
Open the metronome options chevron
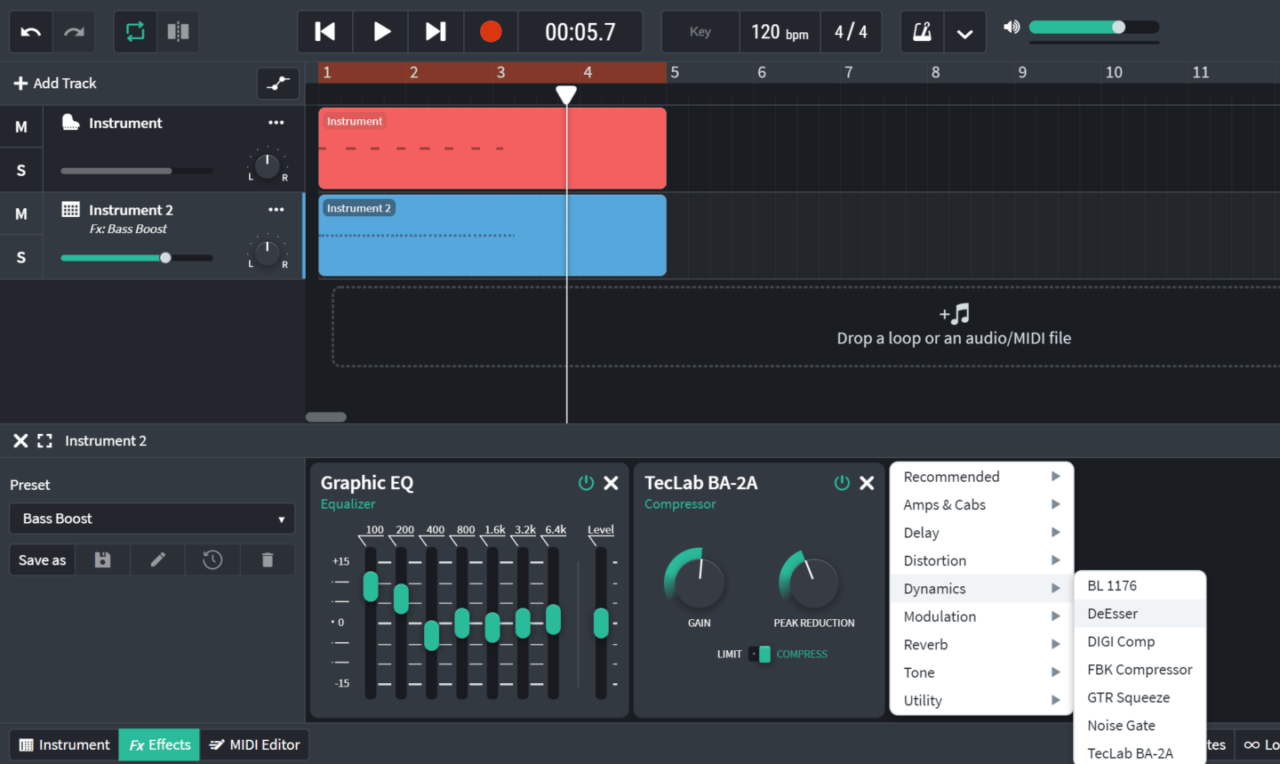coord(964,31)
